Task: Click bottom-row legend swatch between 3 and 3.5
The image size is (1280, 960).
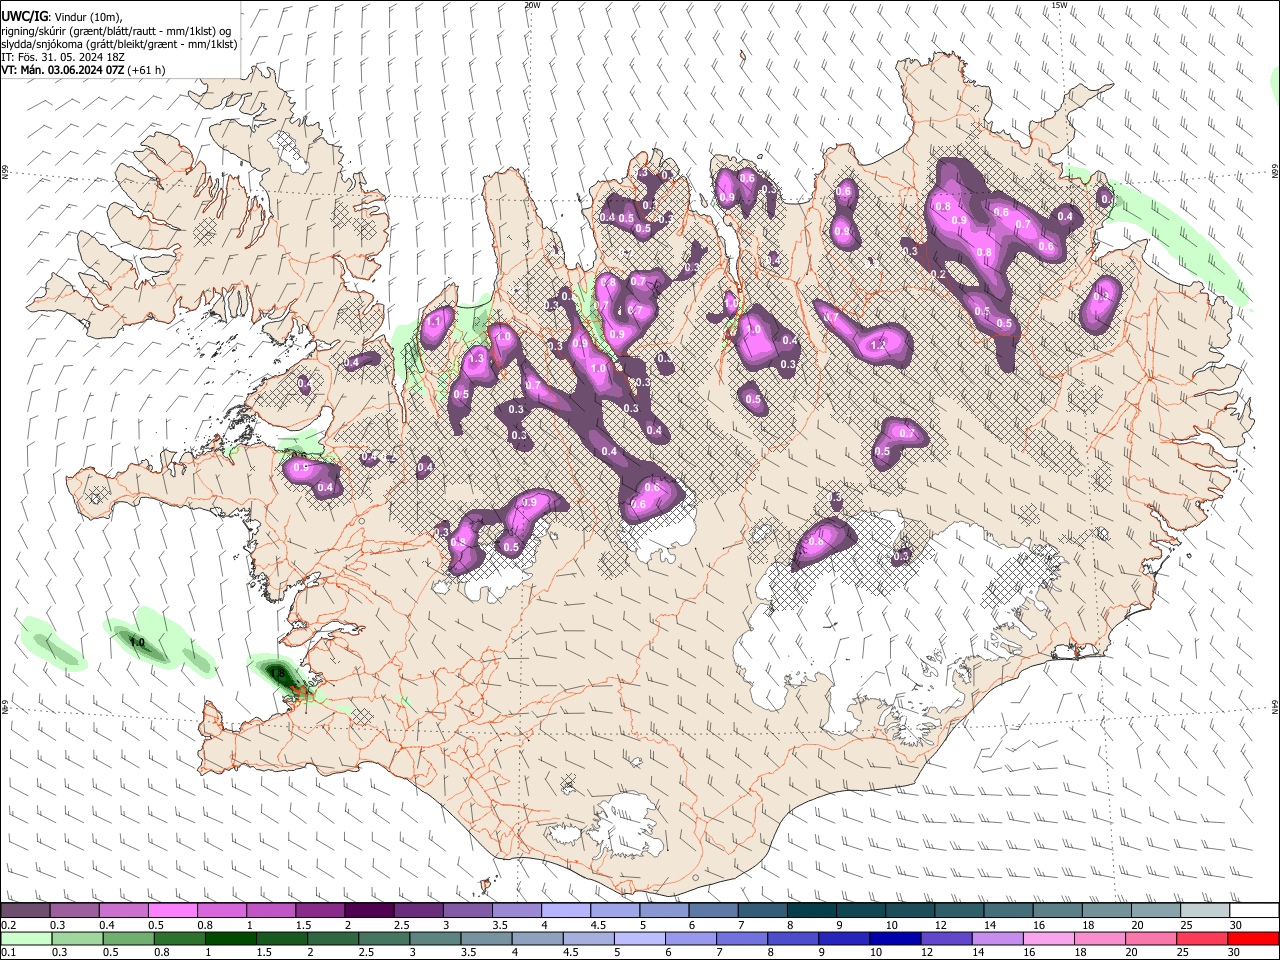Action: point(435,938)
